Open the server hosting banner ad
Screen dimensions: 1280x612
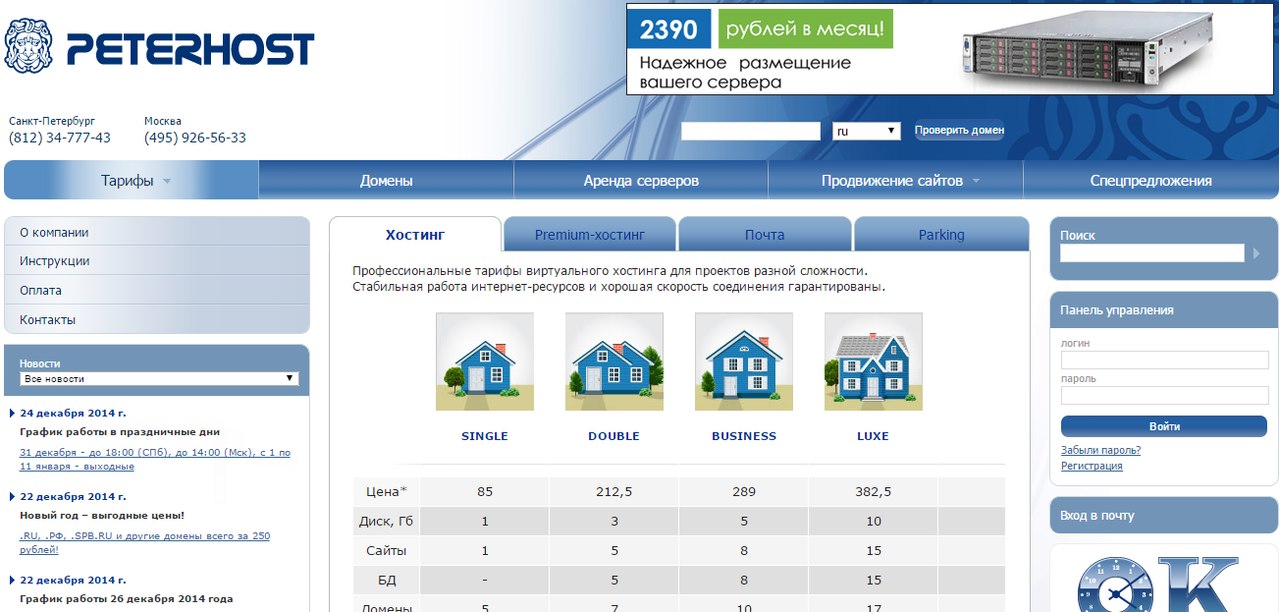tap(948, 50)
